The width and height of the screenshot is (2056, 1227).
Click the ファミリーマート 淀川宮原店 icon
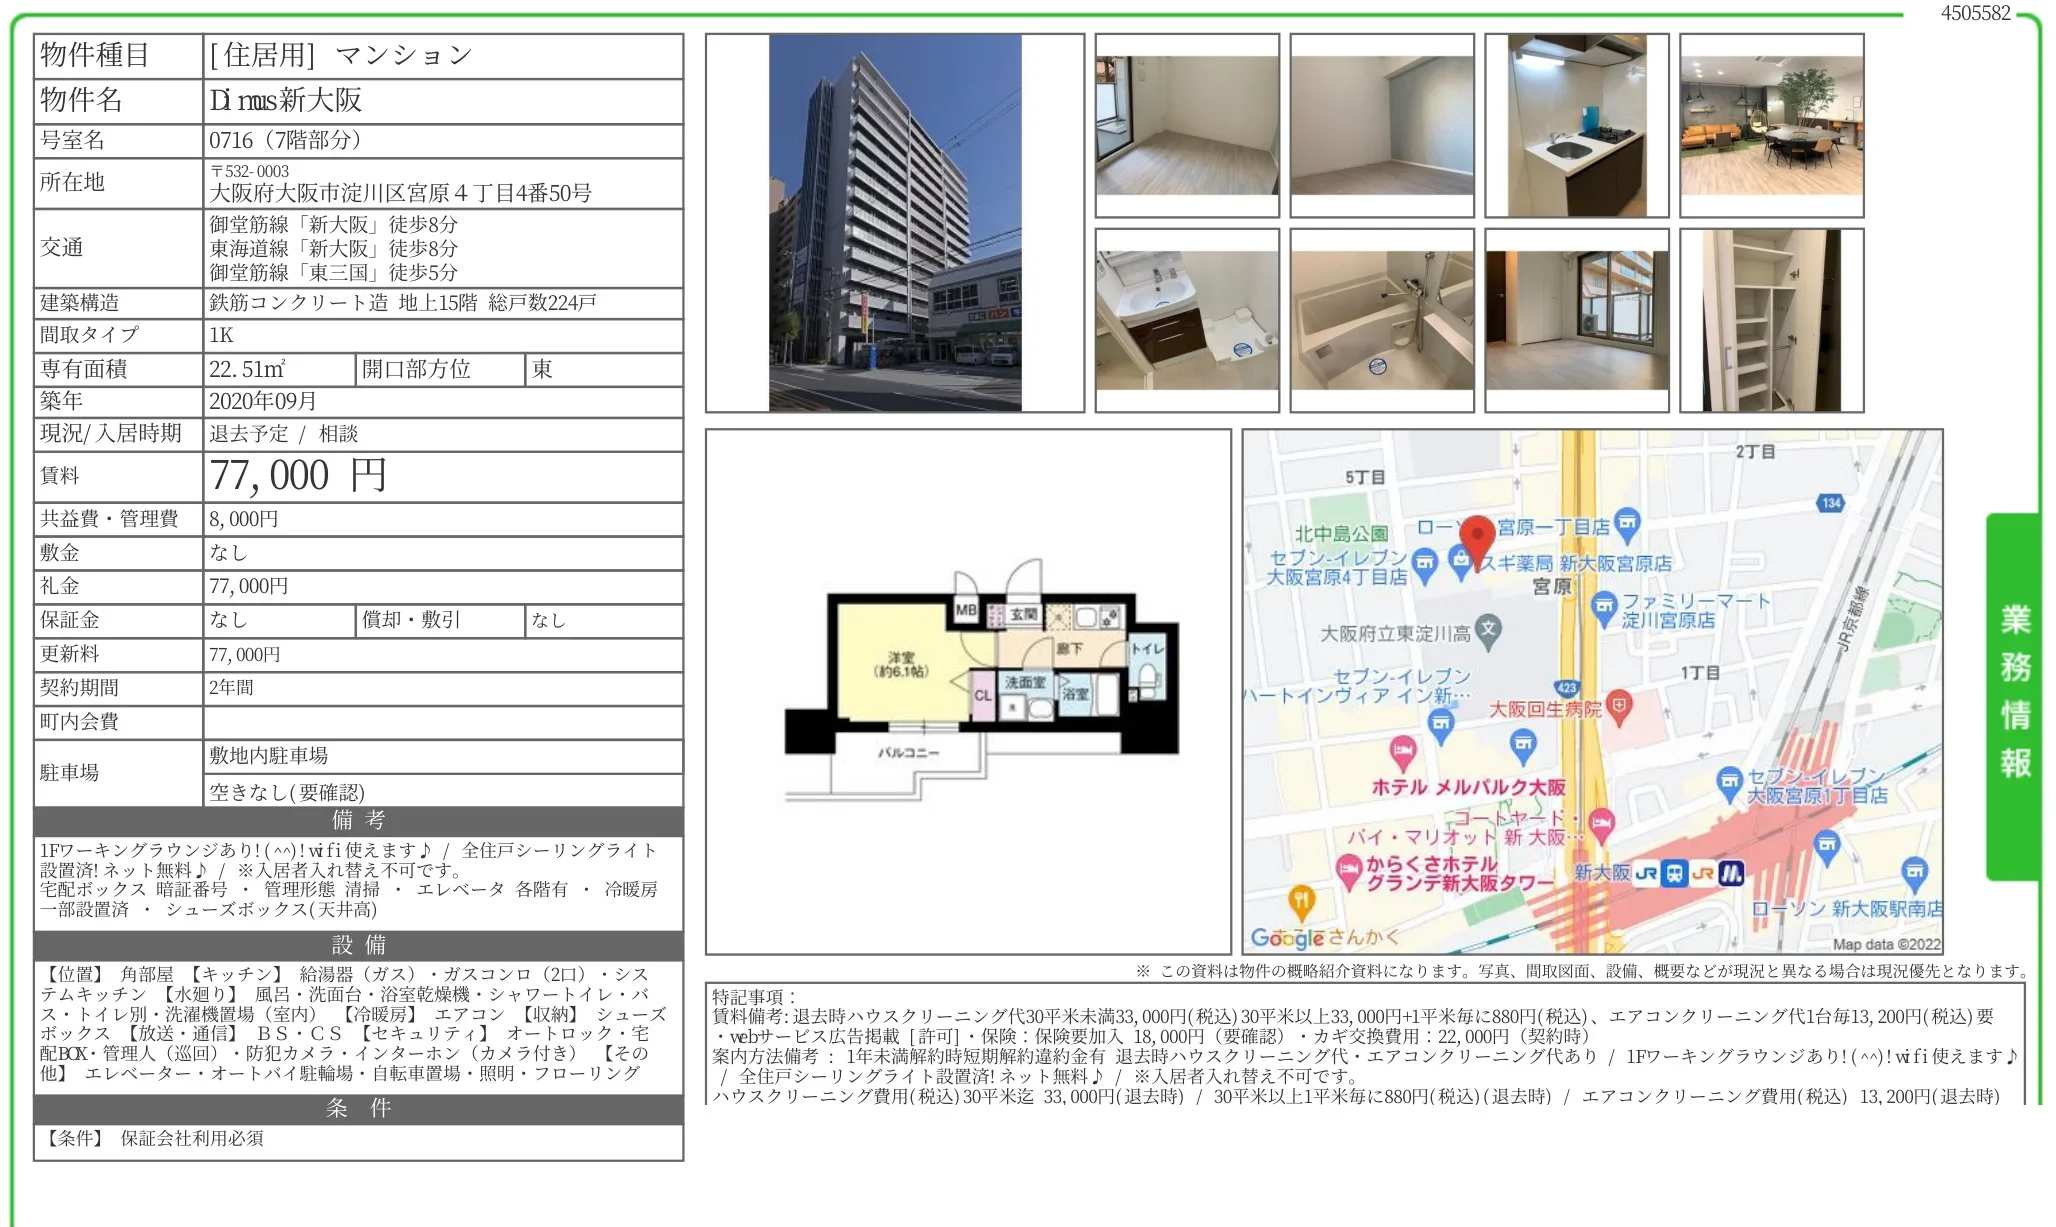pos(1604,605)
